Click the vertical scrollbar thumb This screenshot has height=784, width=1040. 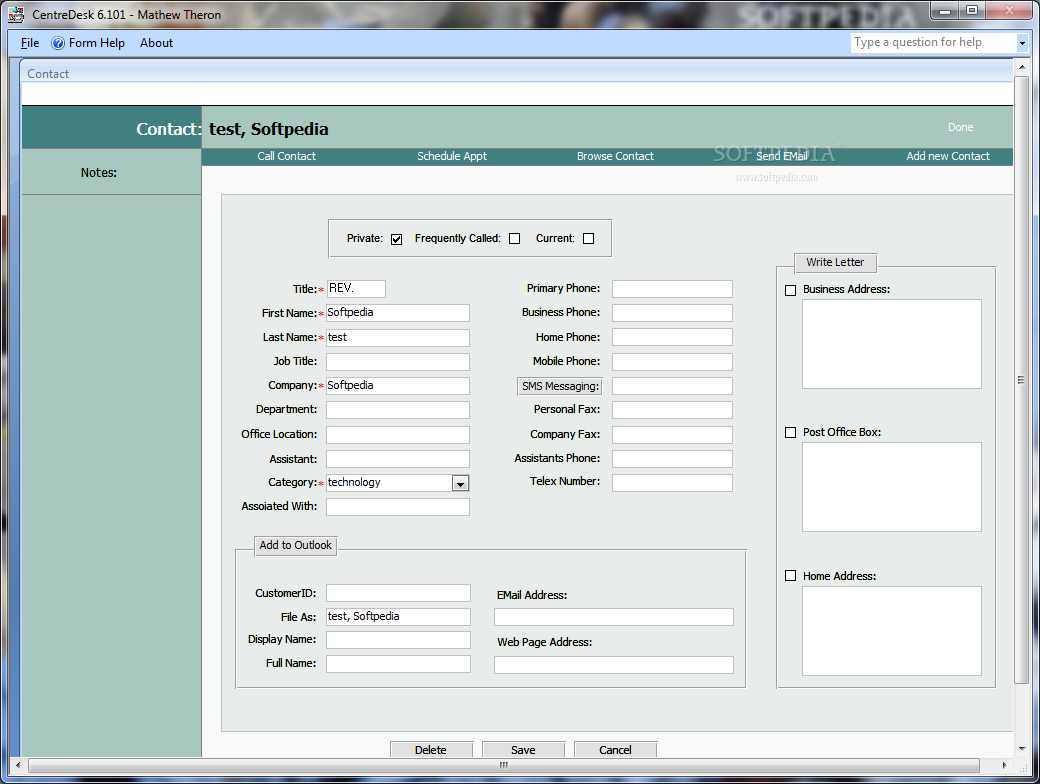1021,380
